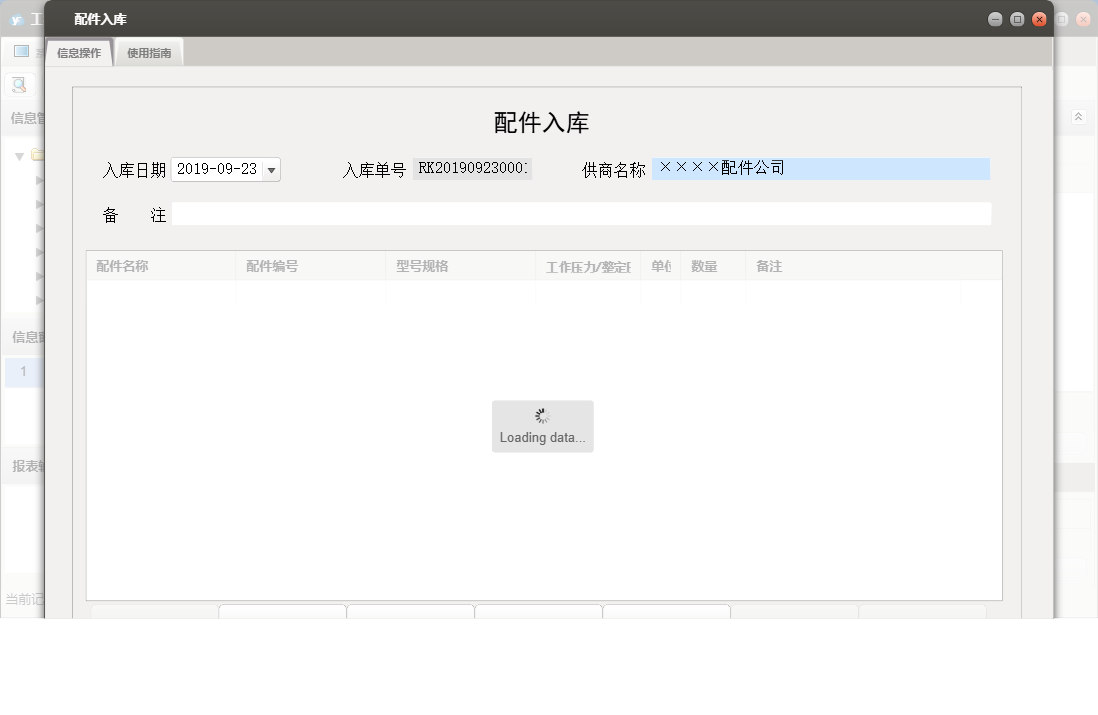Open the 入库日期 date picker dropdown

click(270, 169)
